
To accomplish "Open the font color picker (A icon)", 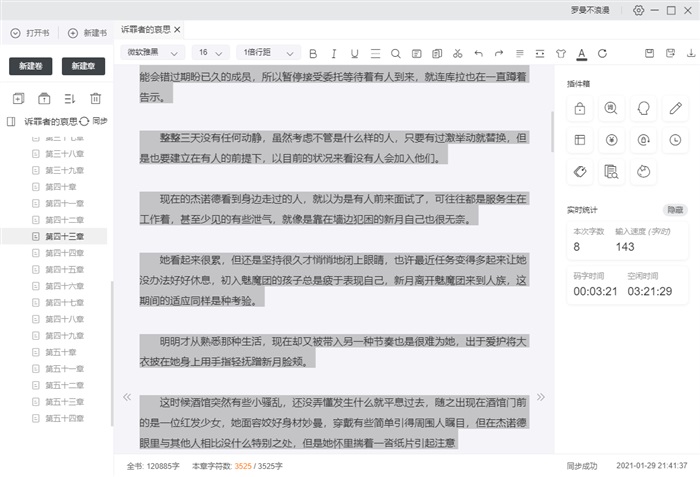I will click(x=581, y=53).
